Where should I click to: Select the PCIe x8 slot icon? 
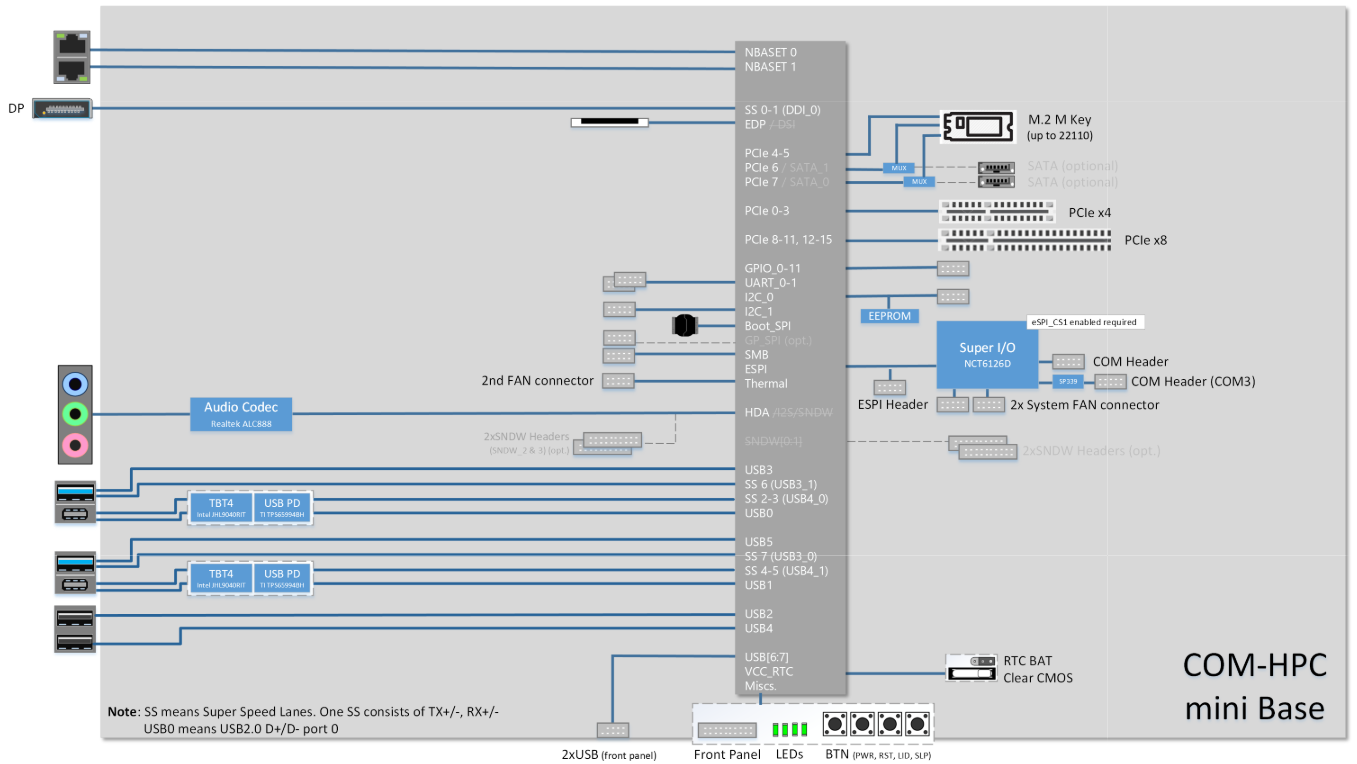pyautogui.click(x=1027, y=240)
